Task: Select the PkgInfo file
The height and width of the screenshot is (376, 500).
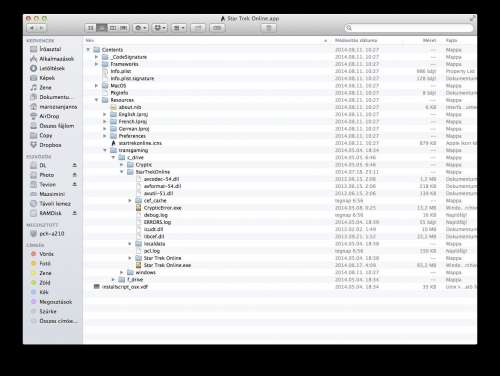Action: pyautogui.click(x=119, y=93)
